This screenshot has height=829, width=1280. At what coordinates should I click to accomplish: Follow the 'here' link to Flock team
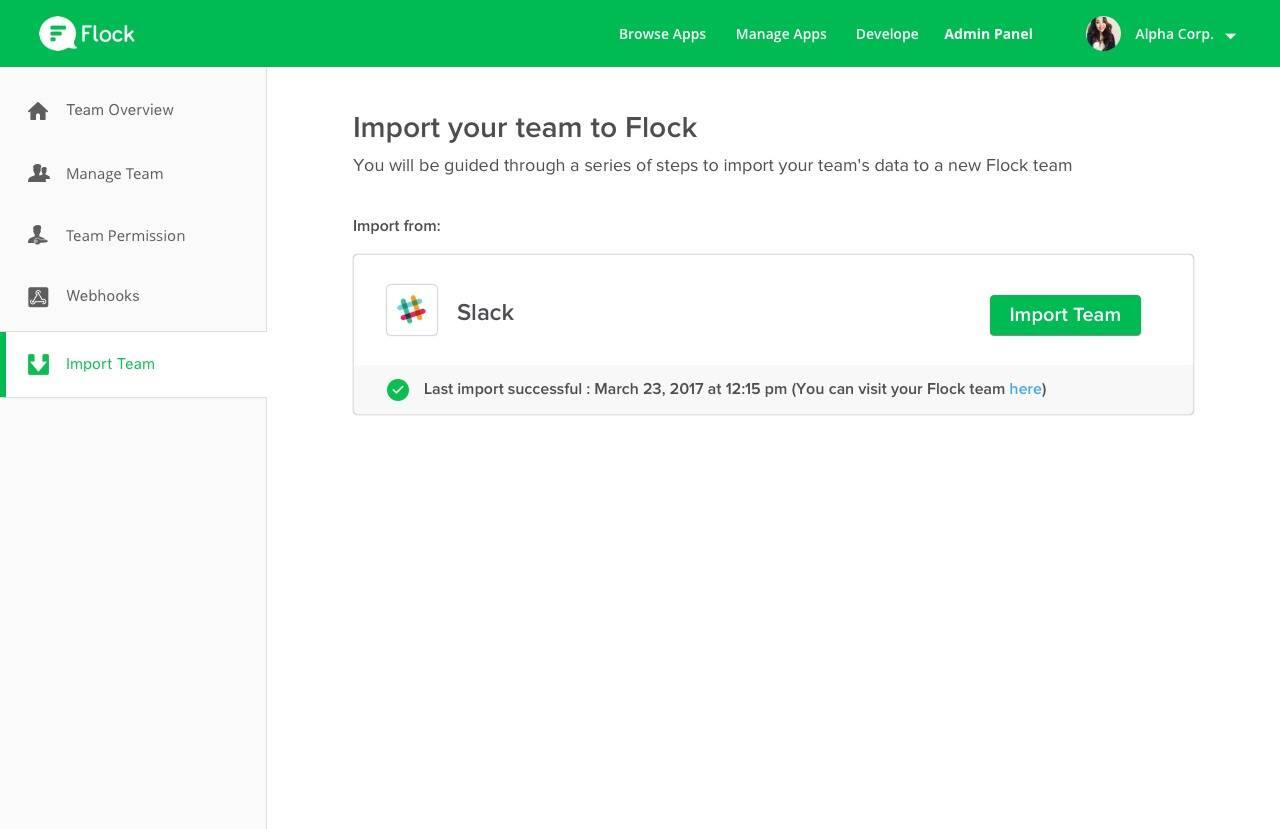(x=1025, y=389)
